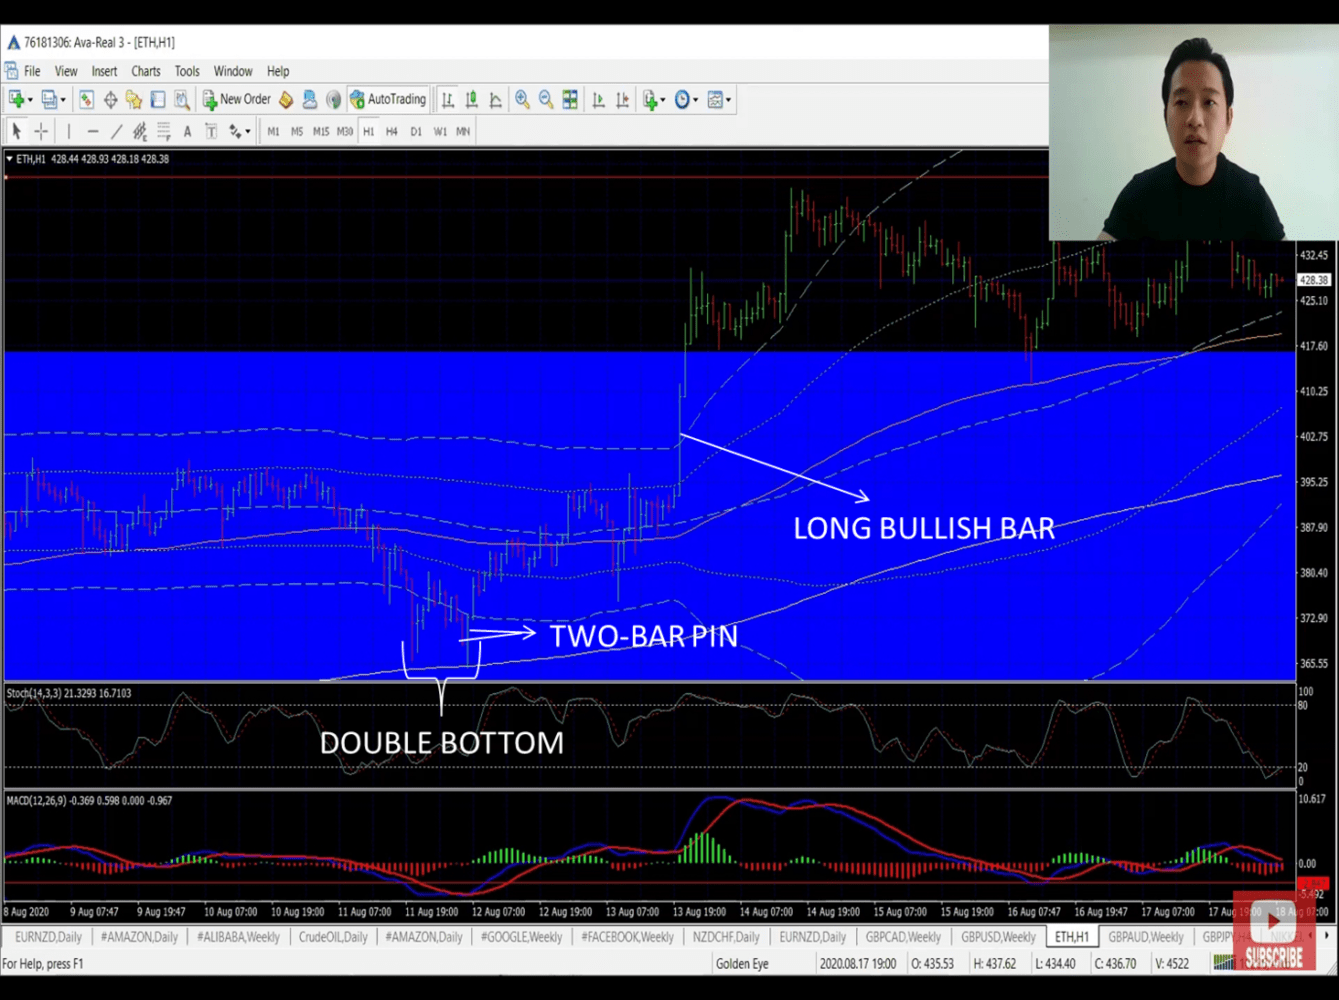This screenshot has width=1339, height=1000.
Task: Expand the Indicators dropdown arrow
Action: point(664,100)
